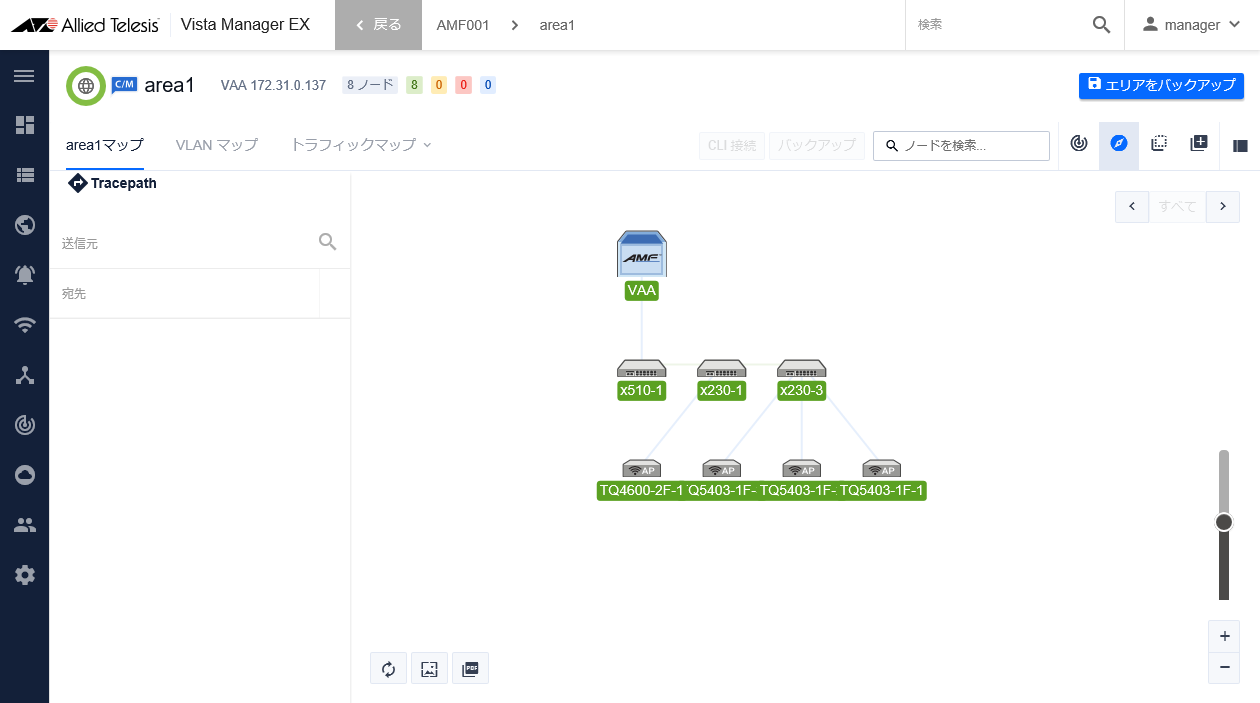
Task: Open system settings gear icon
Action: [x=24, y=575]
